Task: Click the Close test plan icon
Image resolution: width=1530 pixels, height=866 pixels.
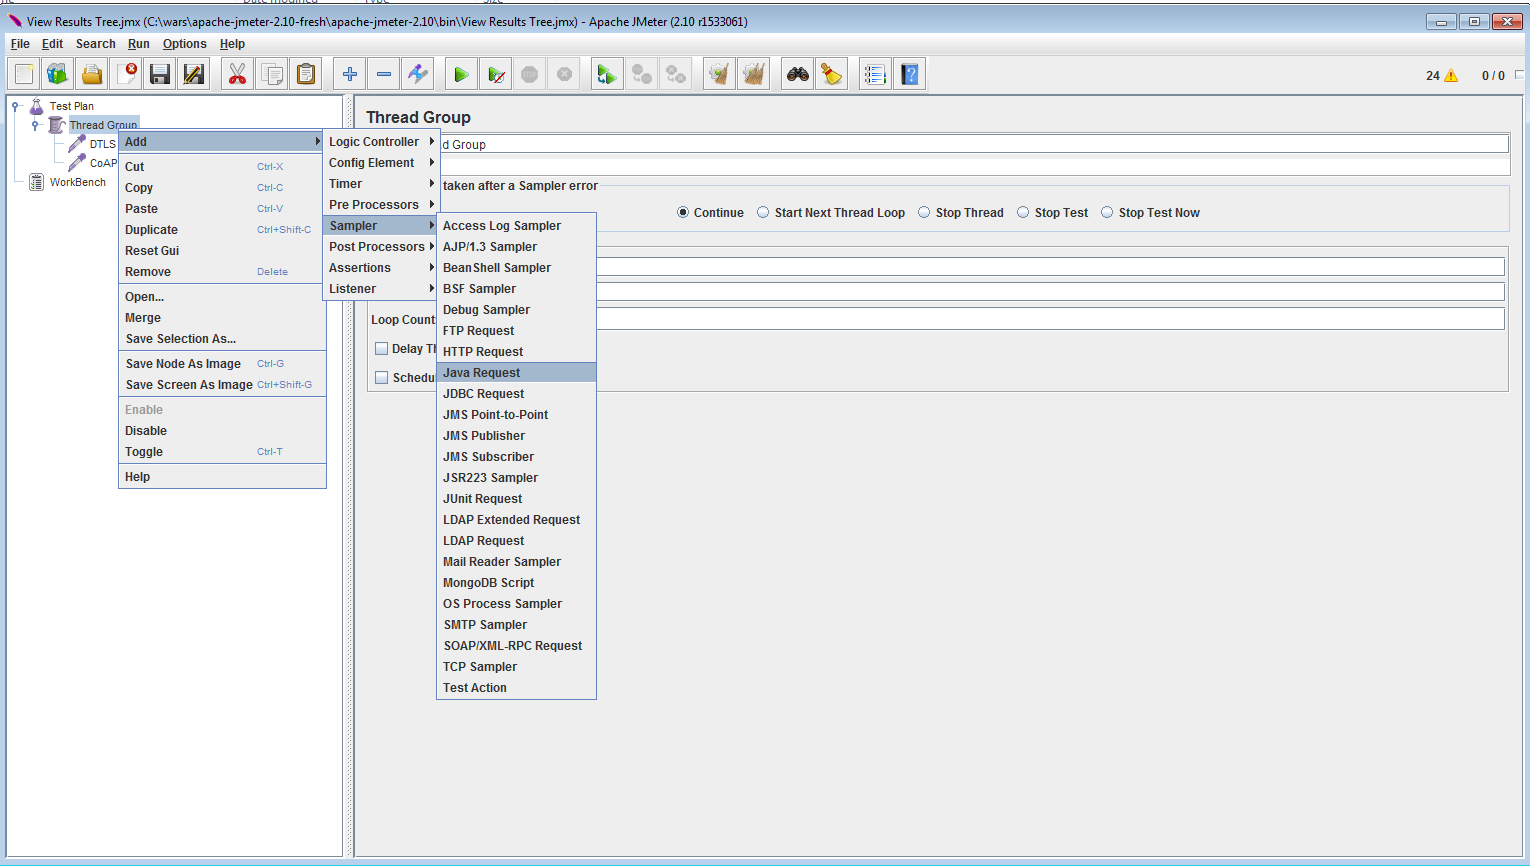Action: click(126, 74)
